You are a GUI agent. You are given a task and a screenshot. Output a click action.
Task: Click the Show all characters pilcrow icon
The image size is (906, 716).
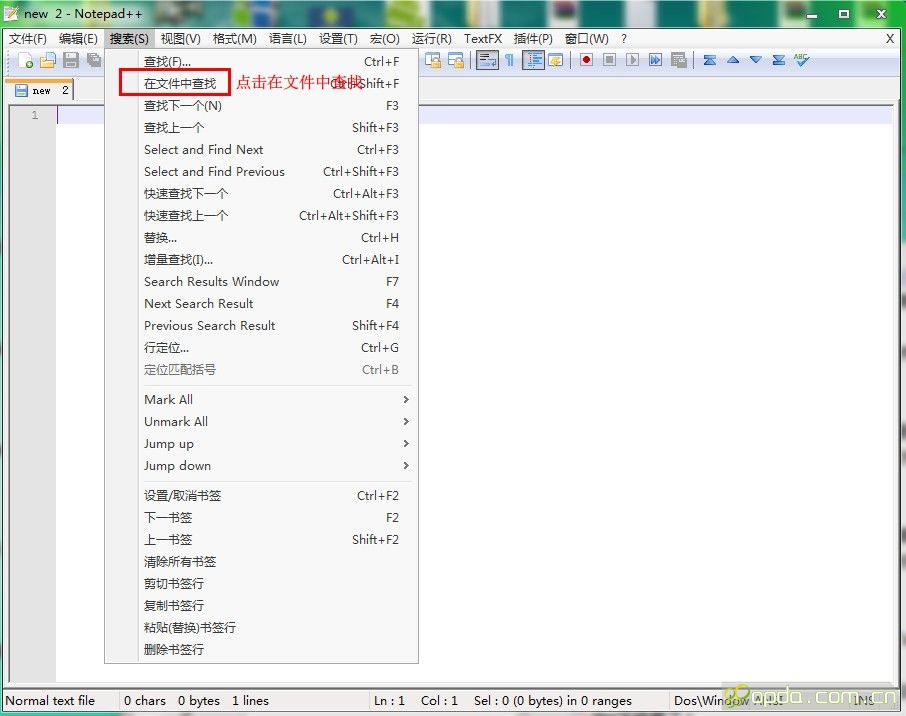pos(509,60)
